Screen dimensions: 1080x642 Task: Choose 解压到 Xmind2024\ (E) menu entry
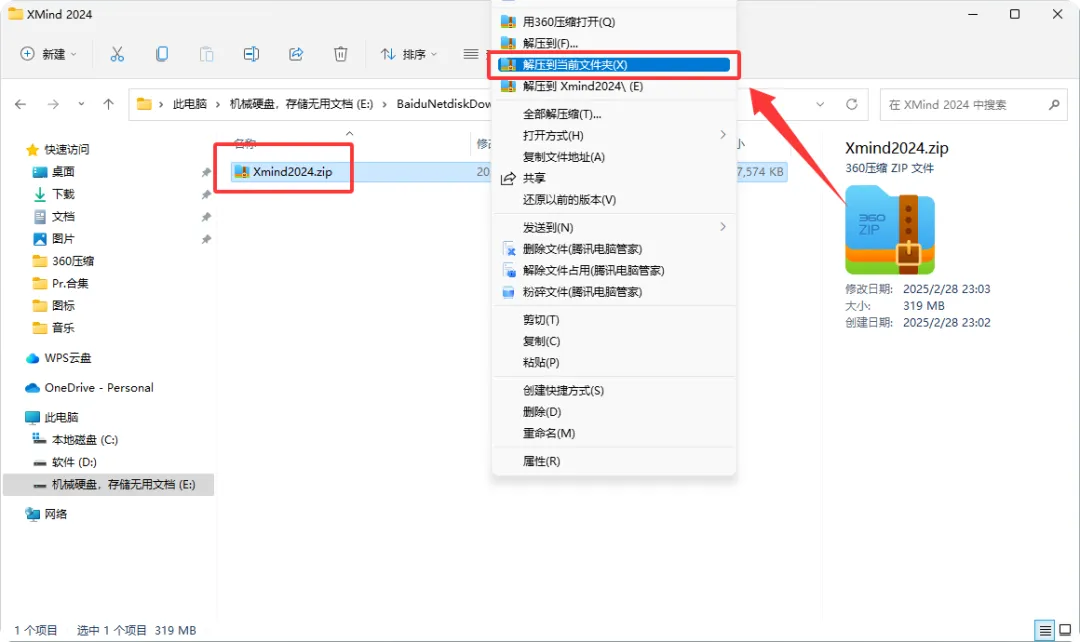point(614,86)
